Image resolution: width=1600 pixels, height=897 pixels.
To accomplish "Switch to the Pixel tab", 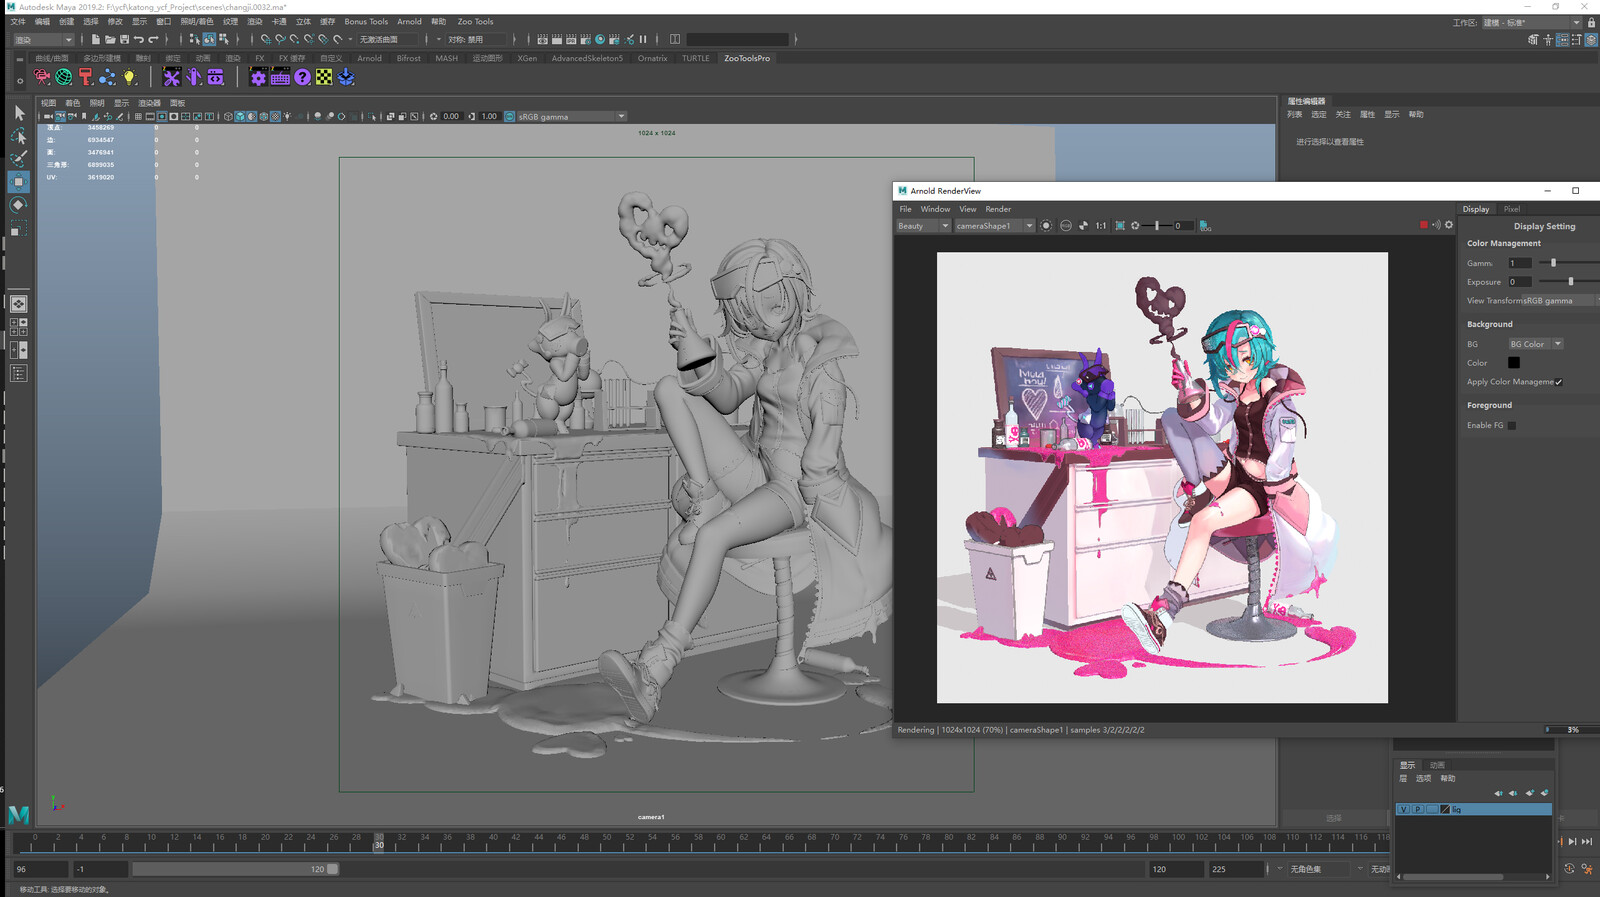I will (1512, 209).
